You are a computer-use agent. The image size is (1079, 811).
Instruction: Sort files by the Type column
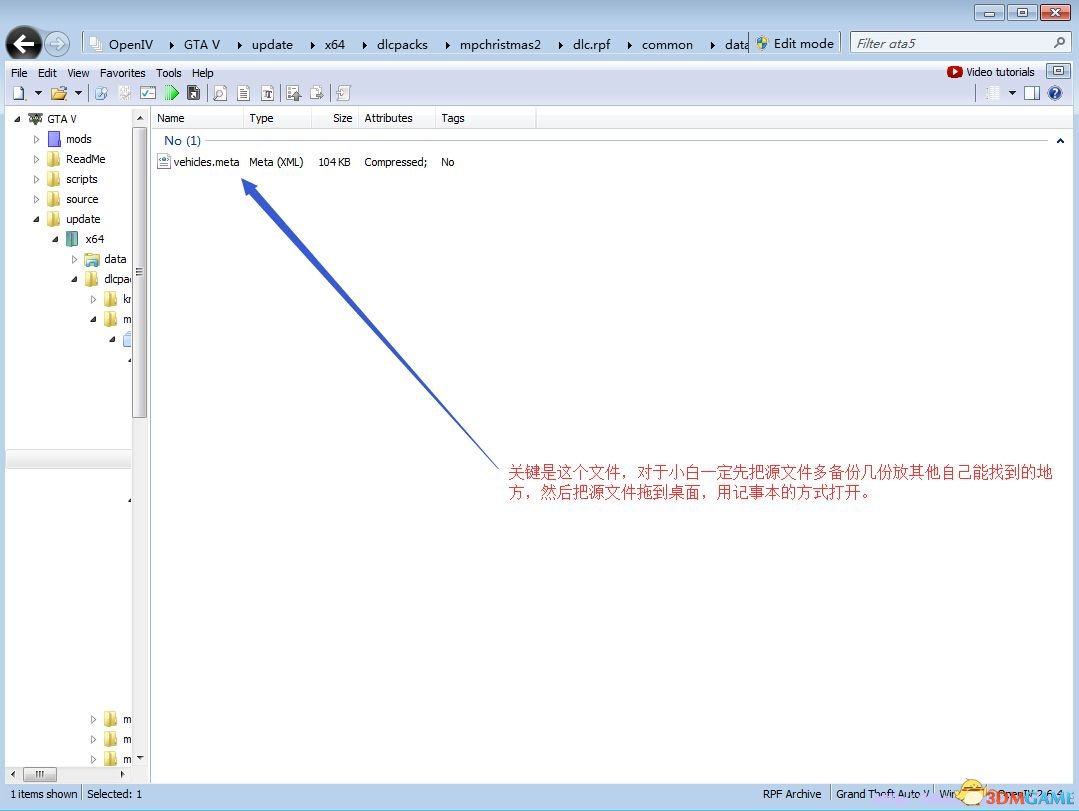(277, 118)
